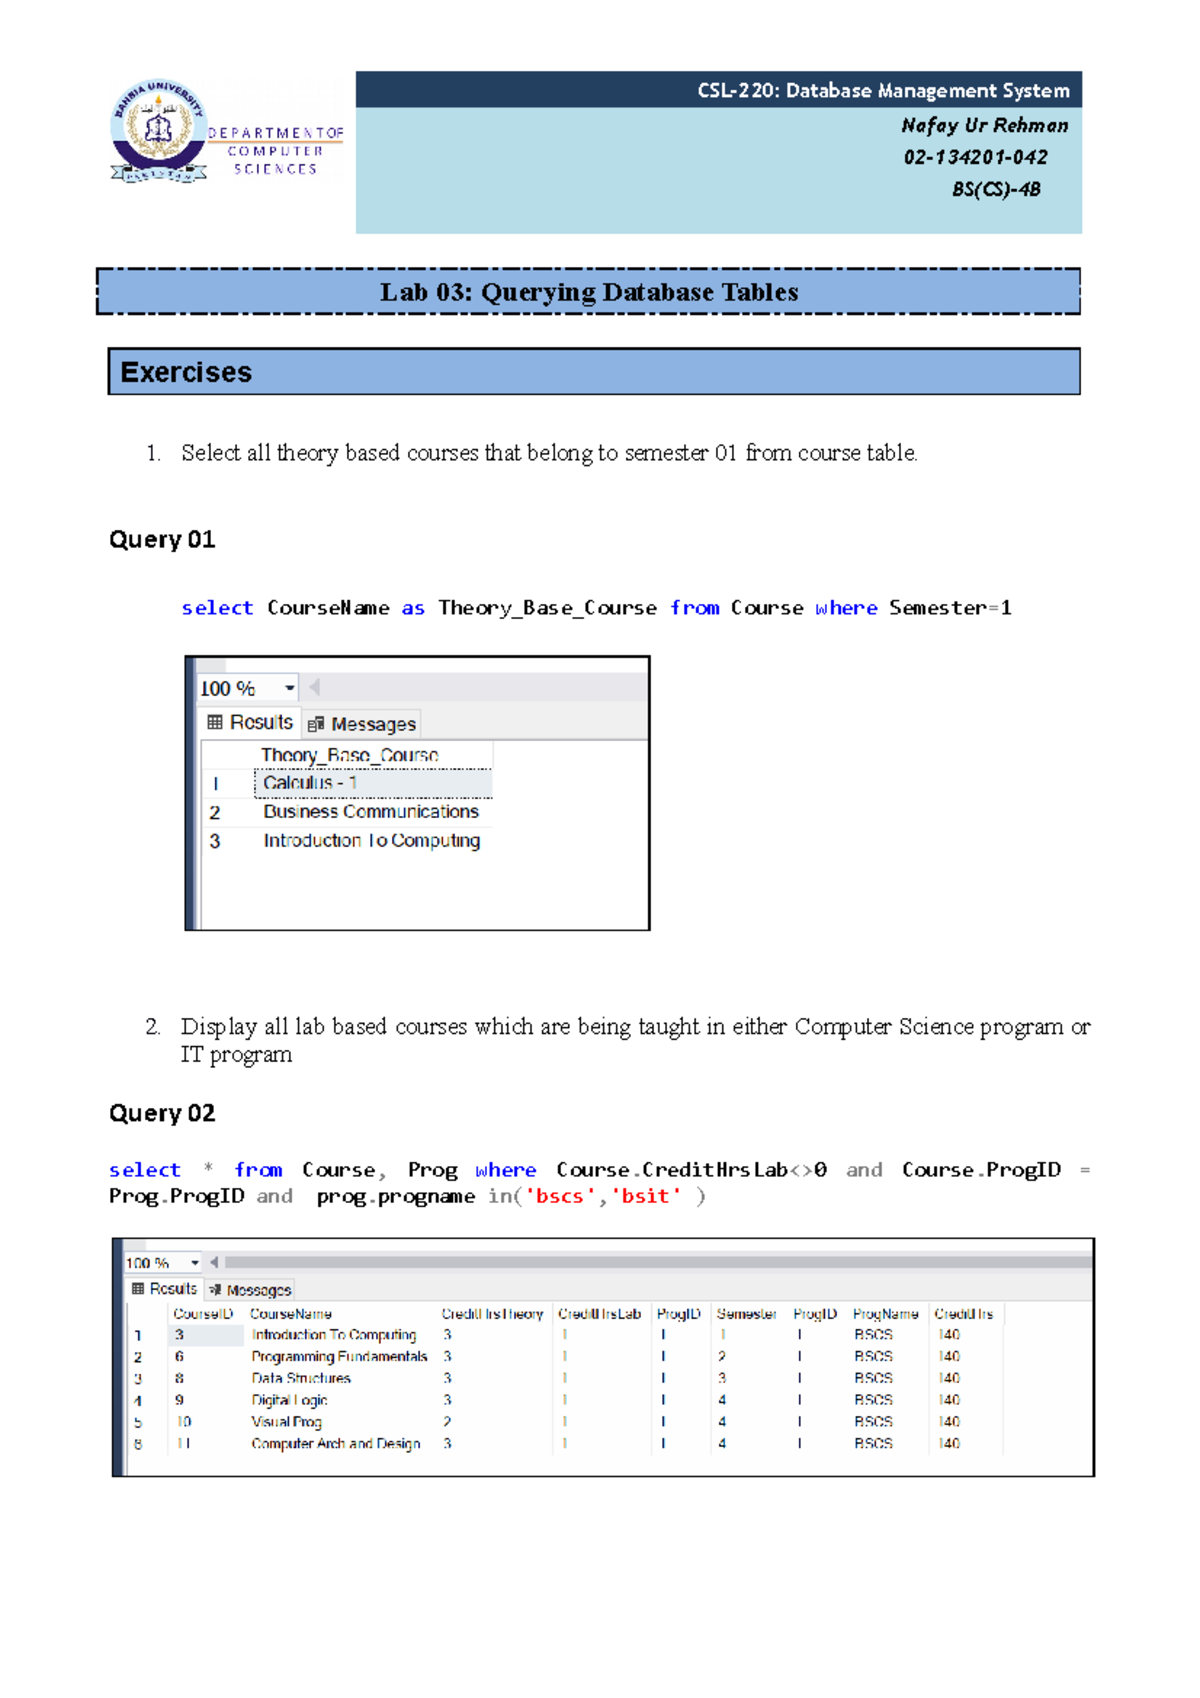Image resolution: width=1200 pixels, height=1698 pixels.
Task: Select 'Introduction To Computing' in Query 01 results
Action: coord(371,841)
